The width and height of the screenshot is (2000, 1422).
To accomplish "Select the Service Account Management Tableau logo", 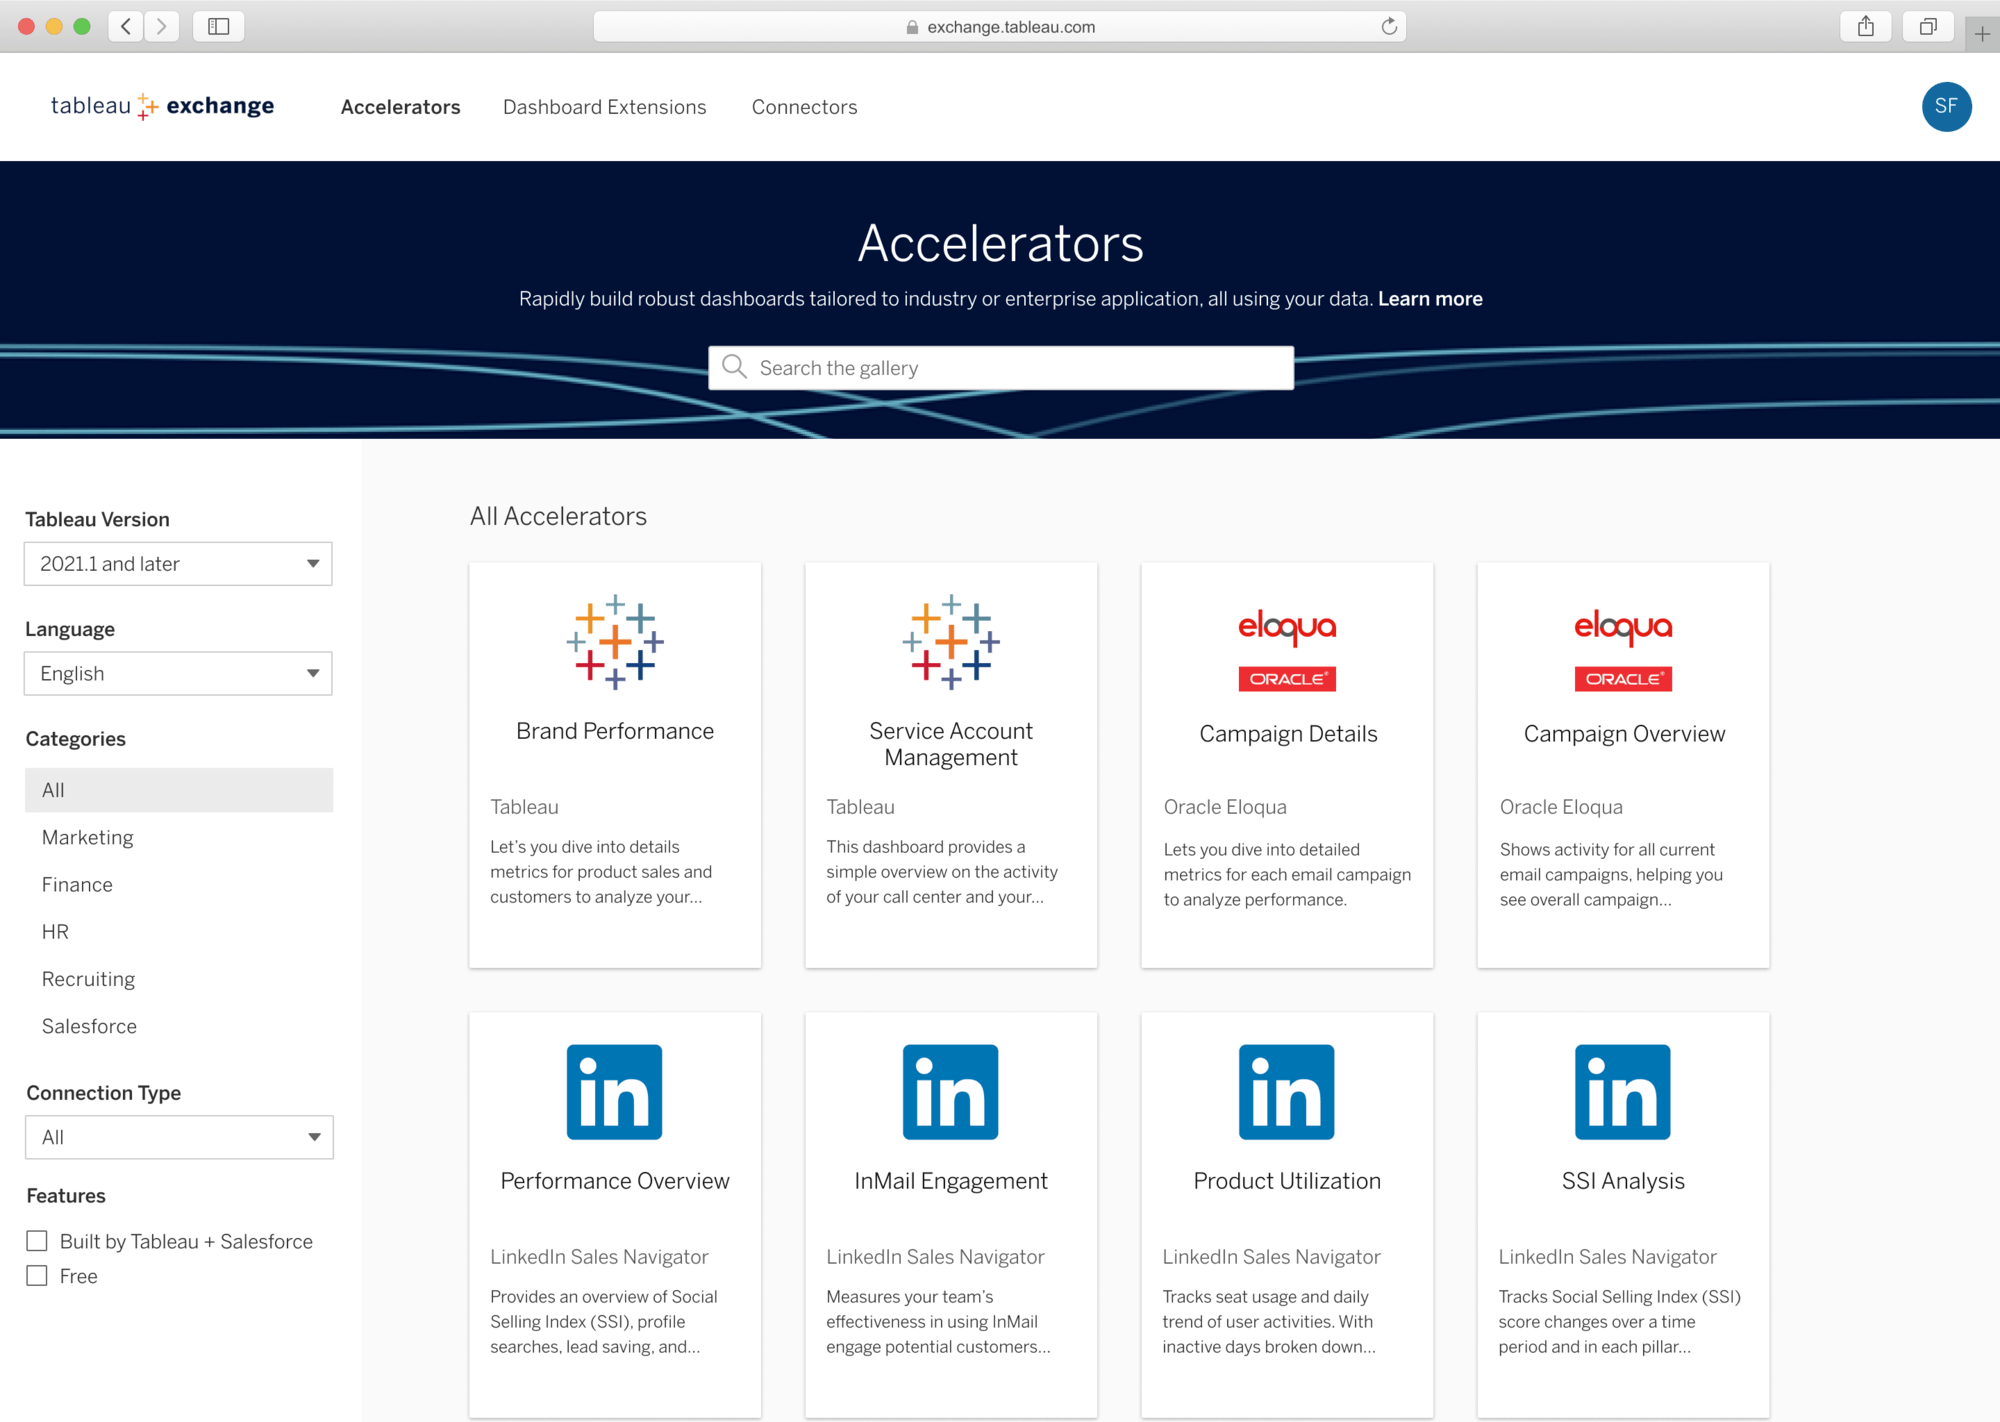I will (950, 643).
